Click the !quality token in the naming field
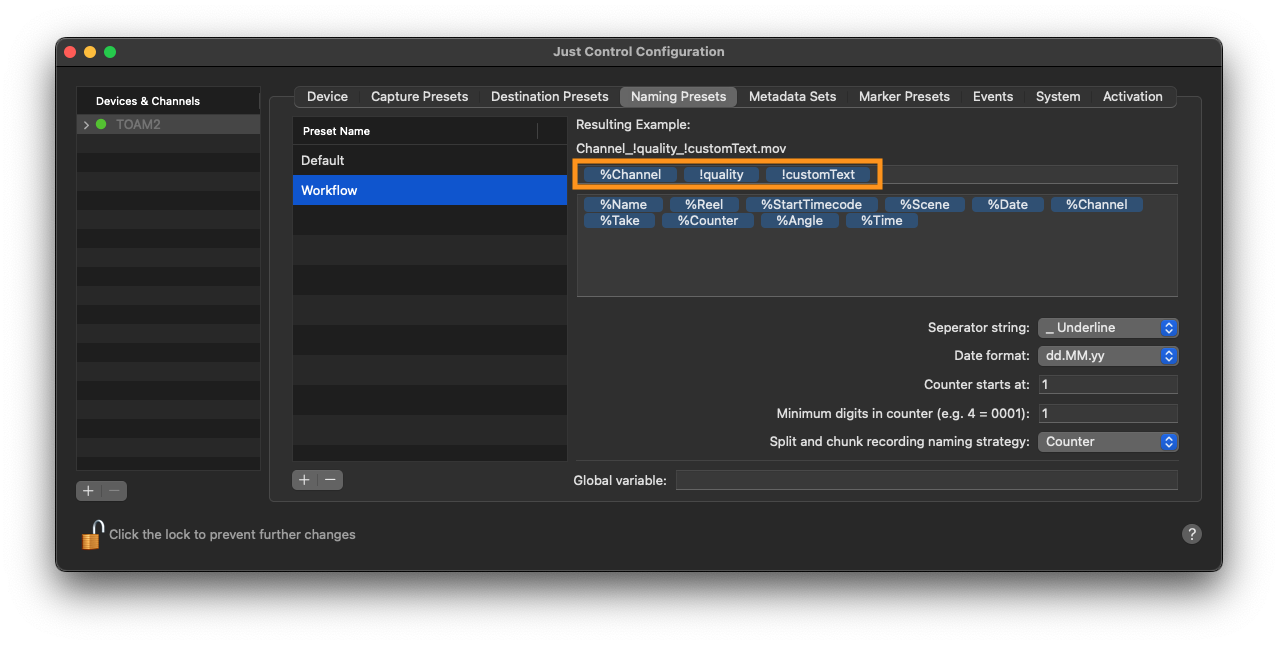 tap(721, 174)
